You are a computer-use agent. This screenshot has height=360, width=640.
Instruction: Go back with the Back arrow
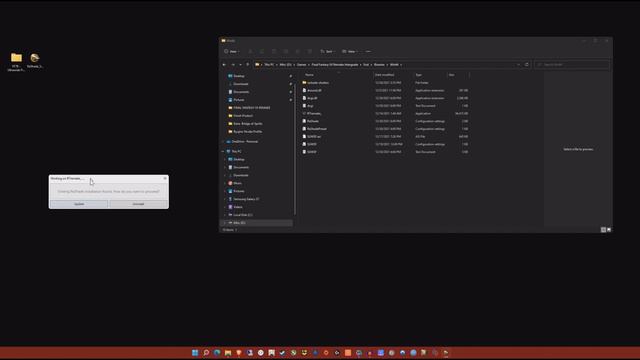(224, 64)
